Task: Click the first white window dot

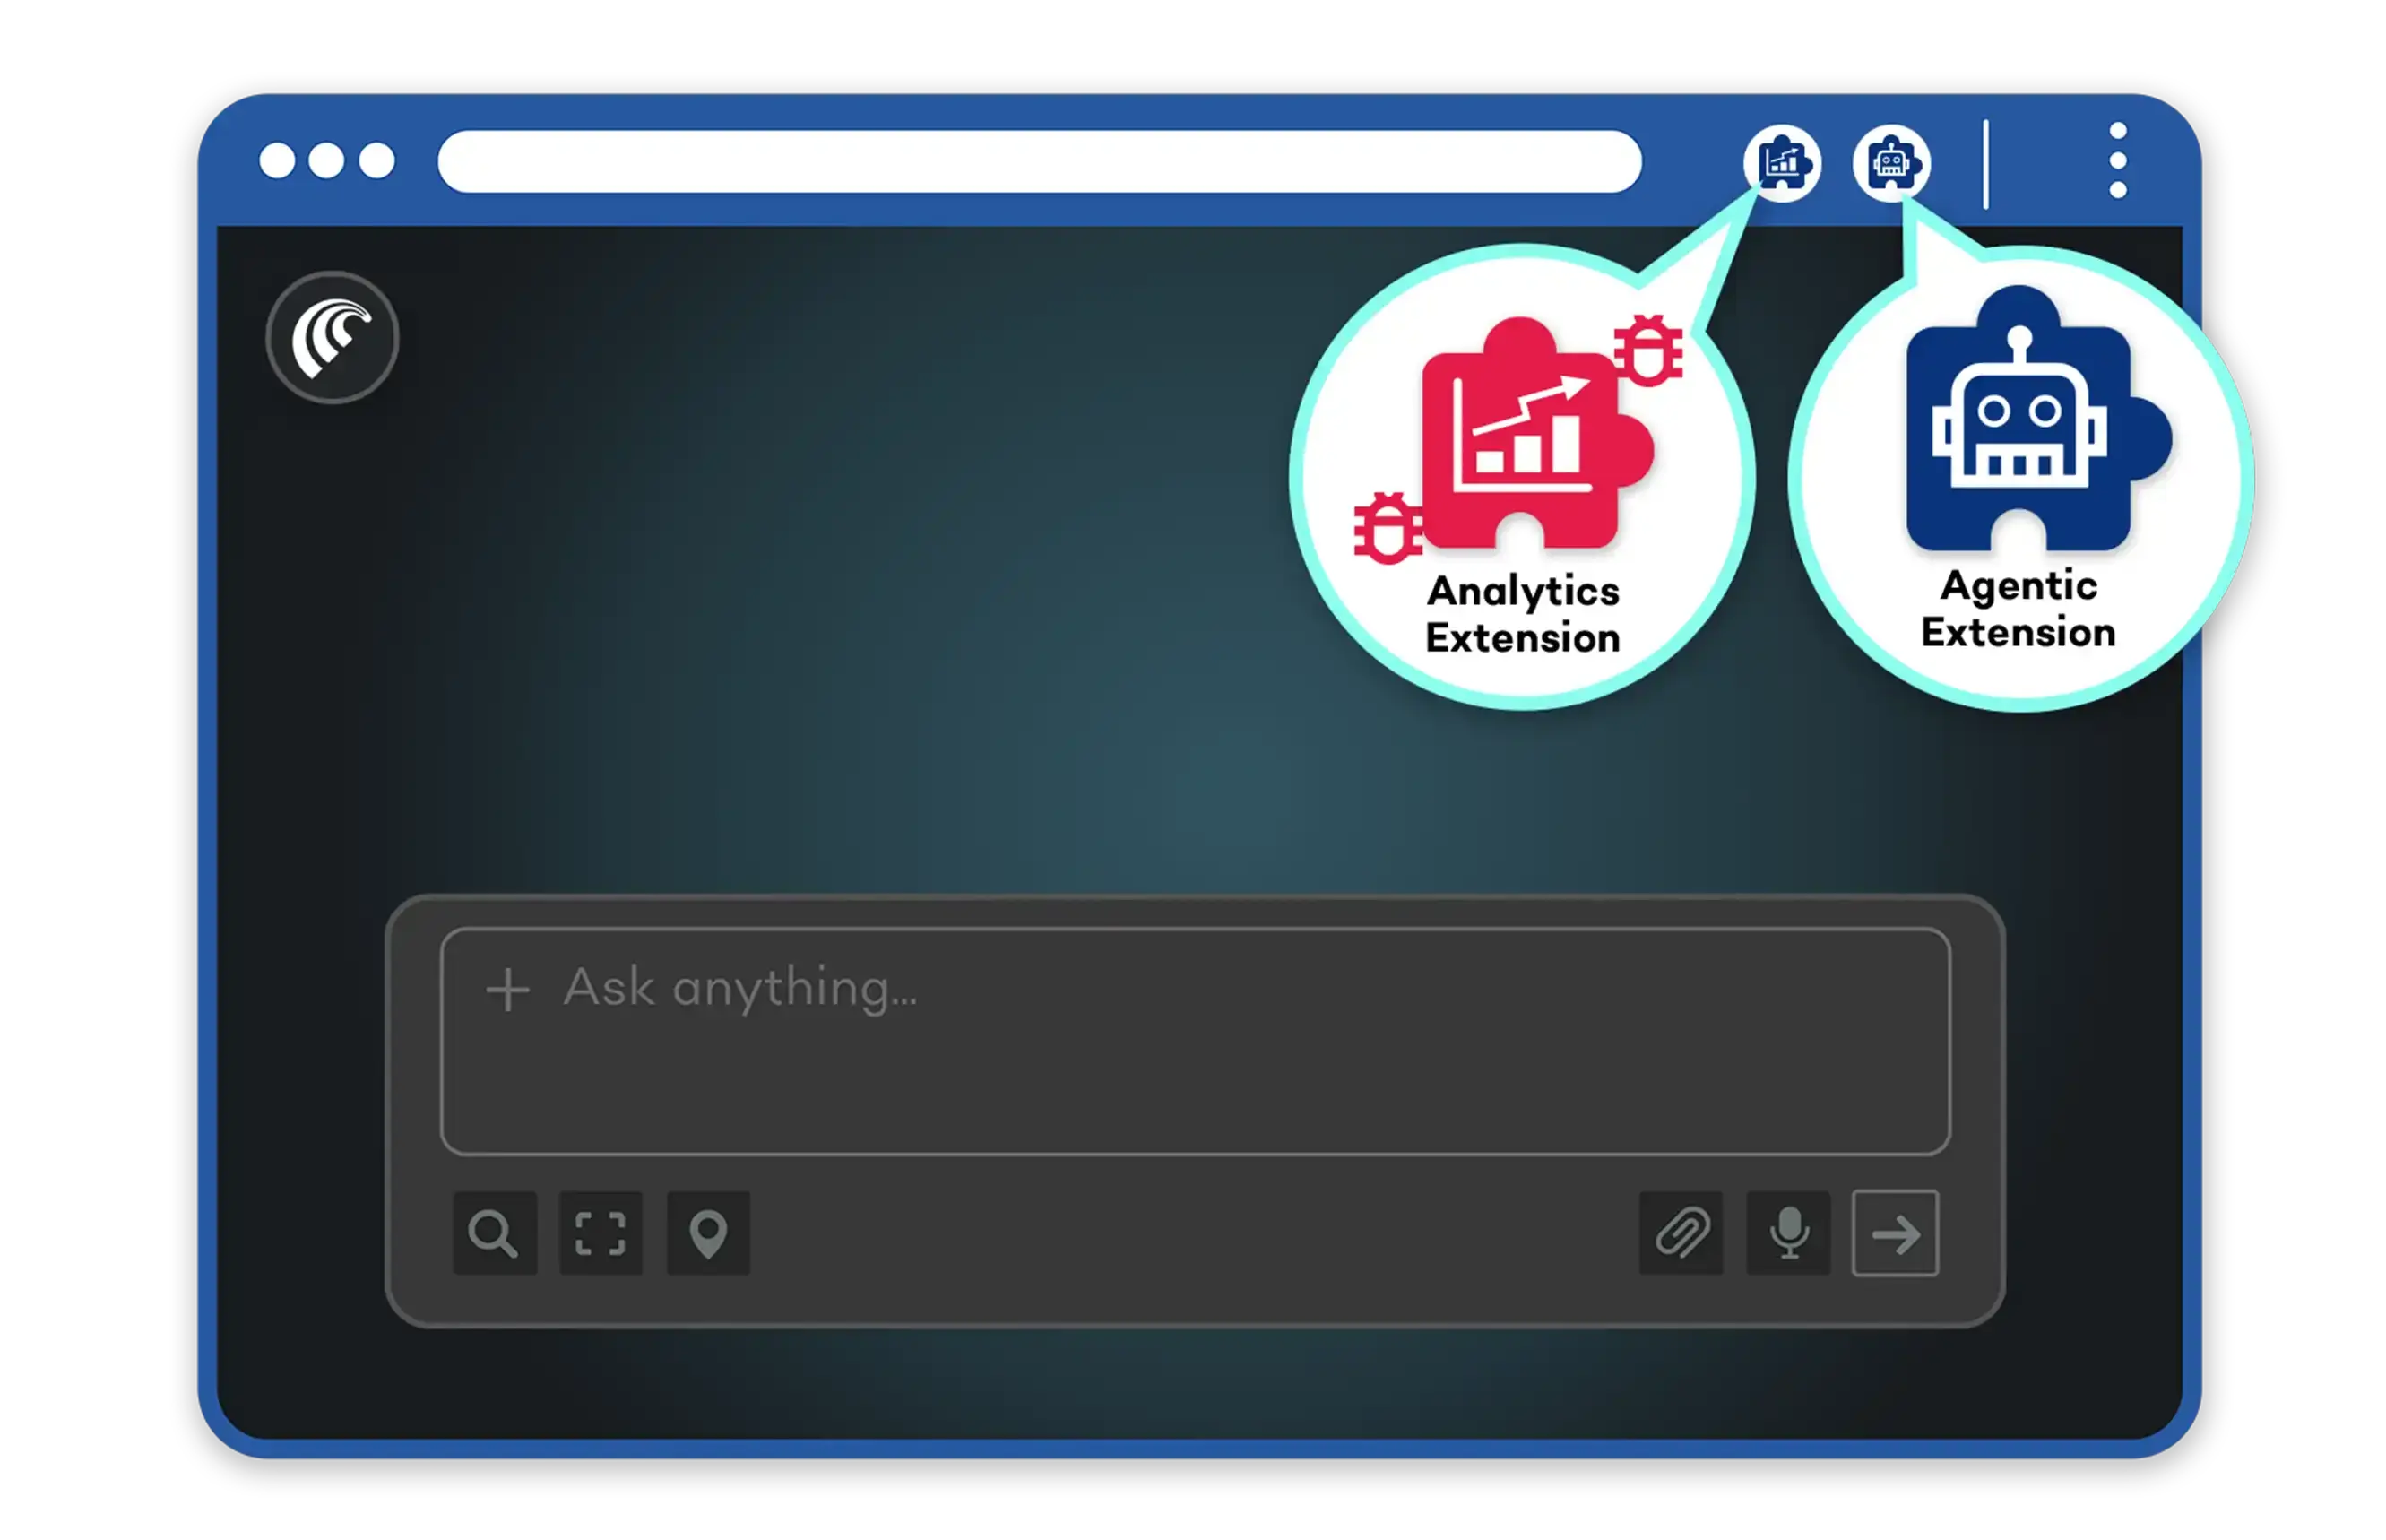Action: pyautogui.click(x=277, y=161)
